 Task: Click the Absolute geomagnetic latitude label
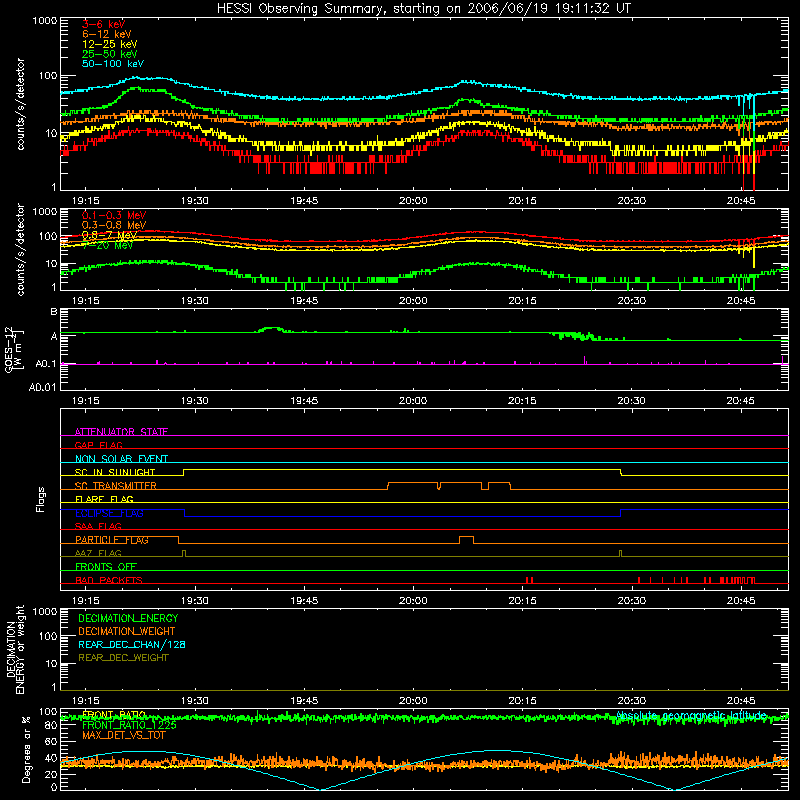coord(691,715)
